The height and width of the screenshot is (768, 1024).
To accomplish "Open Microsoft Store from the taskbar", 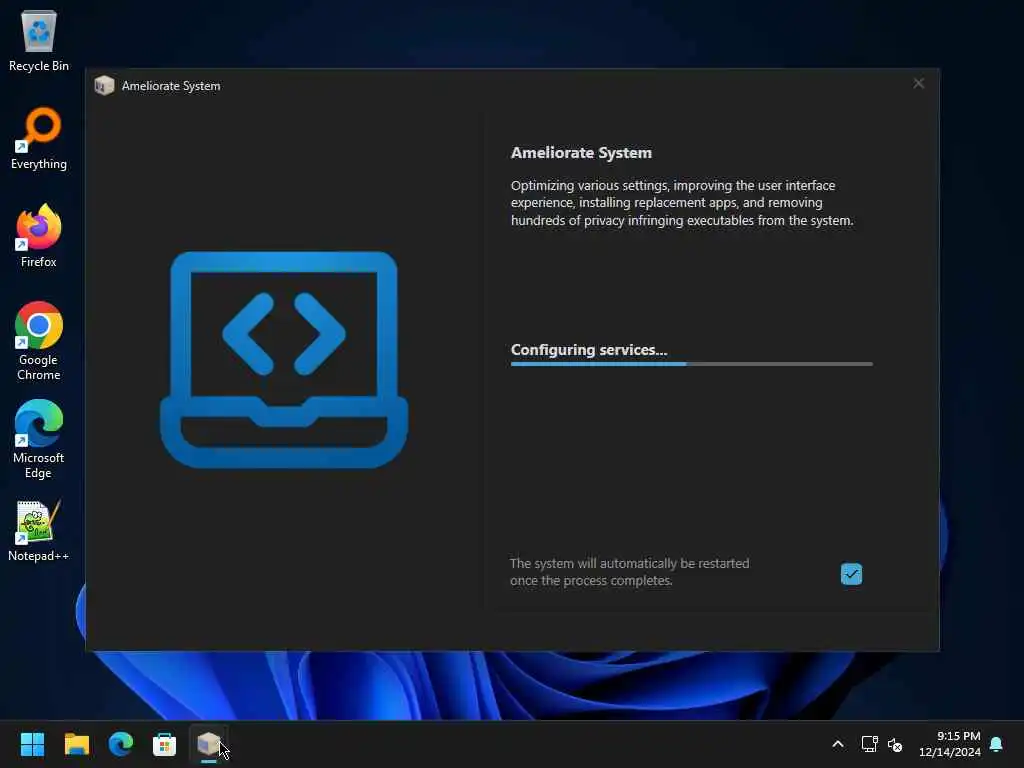I will 165,744.
